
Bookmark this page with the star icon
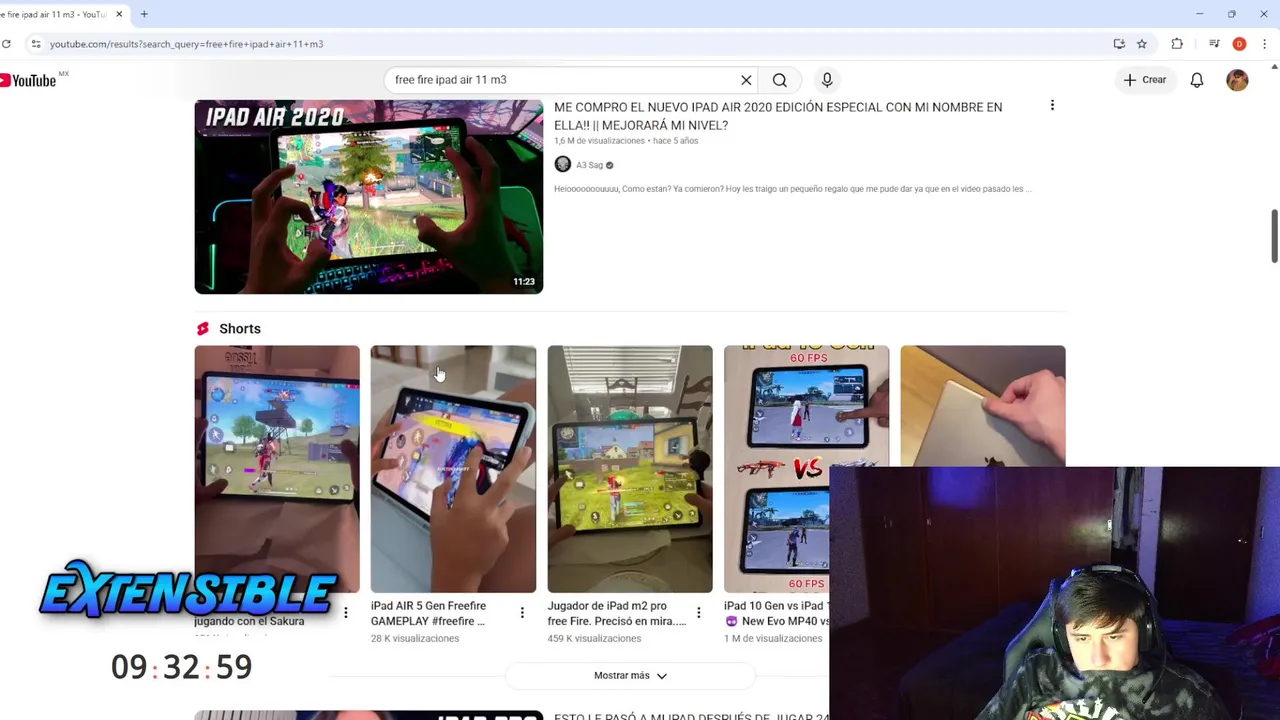coord(1142,44)
